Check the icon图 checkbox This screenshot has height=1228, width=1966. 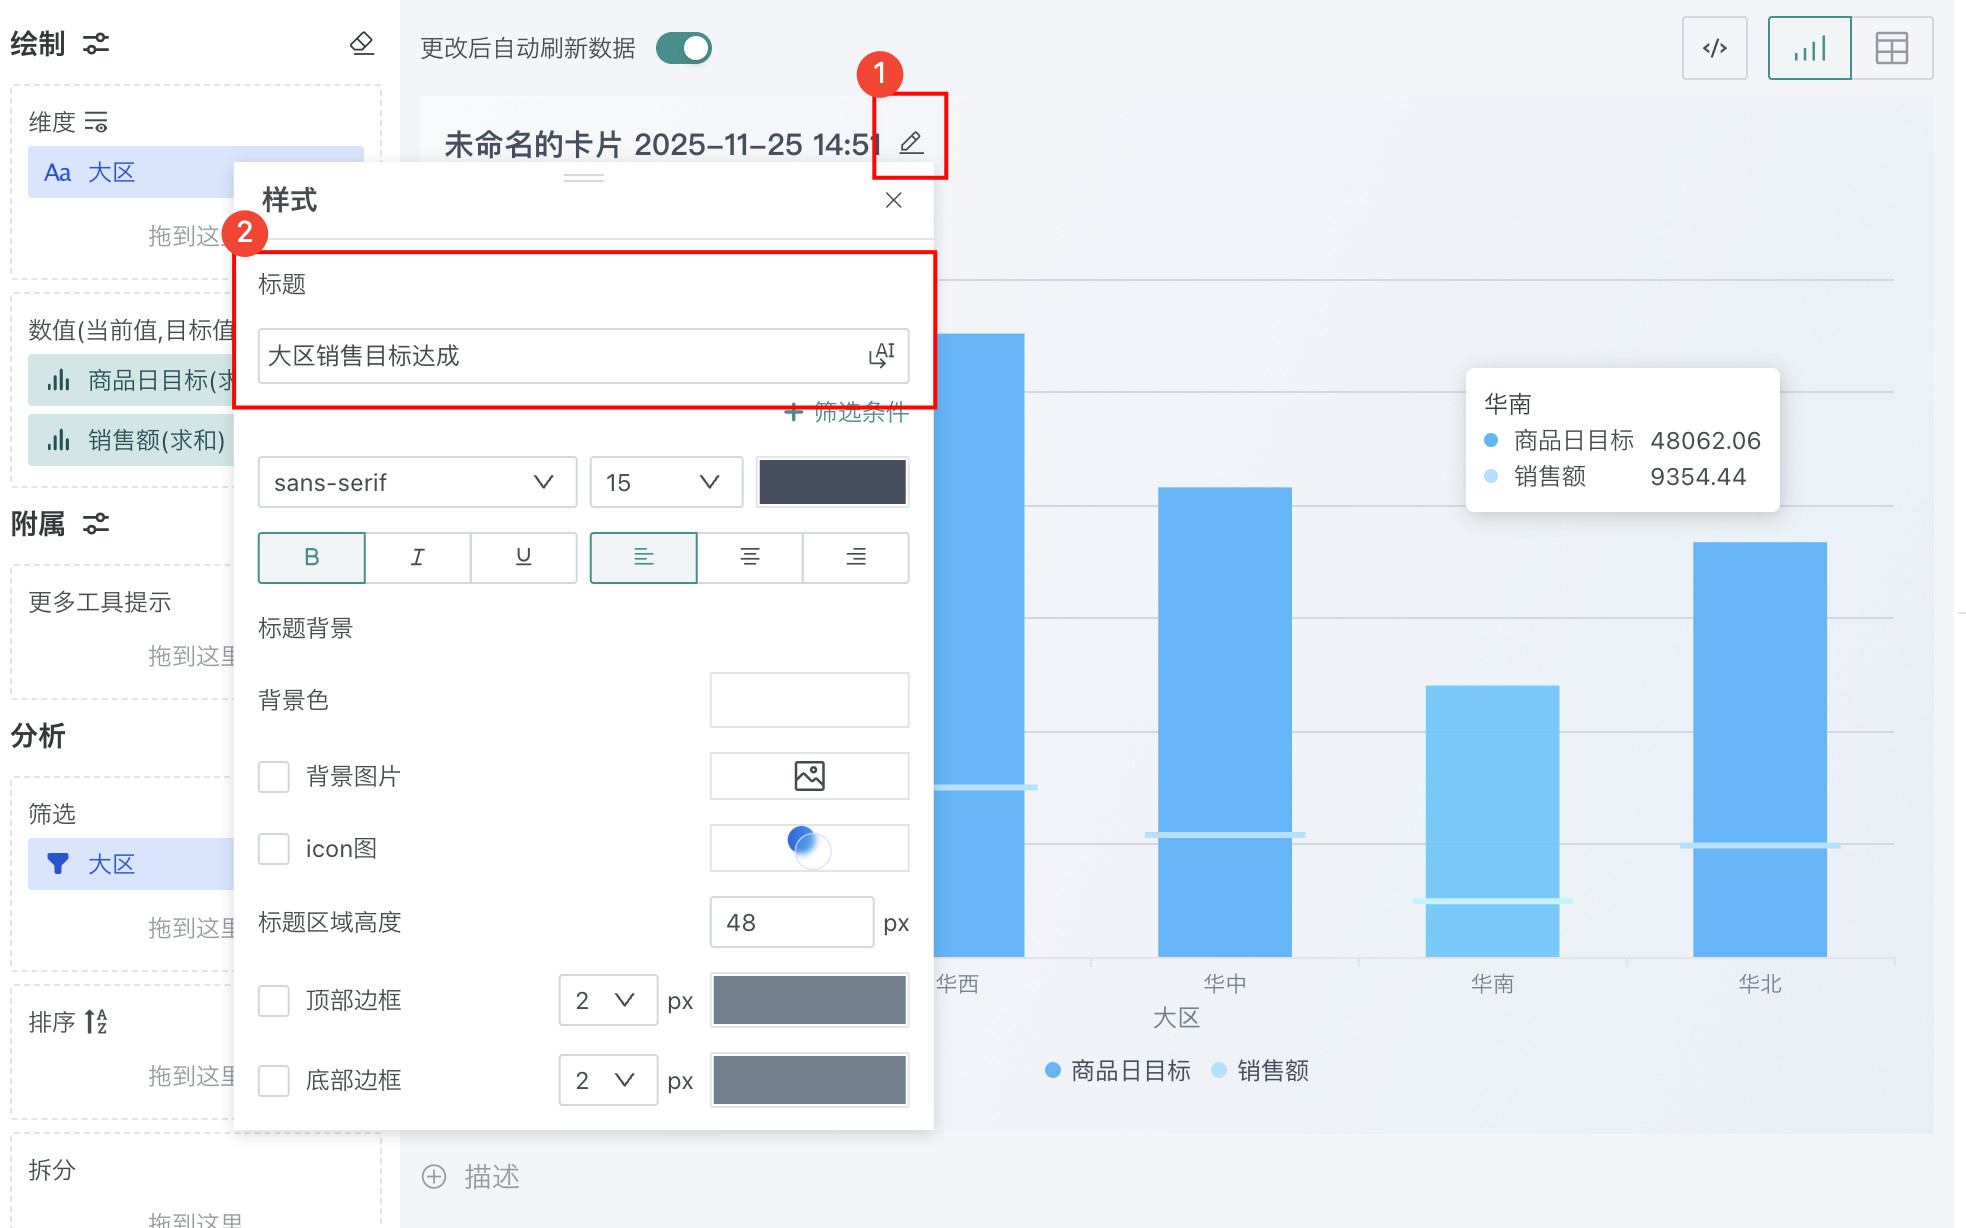click(x=274, y=848)
